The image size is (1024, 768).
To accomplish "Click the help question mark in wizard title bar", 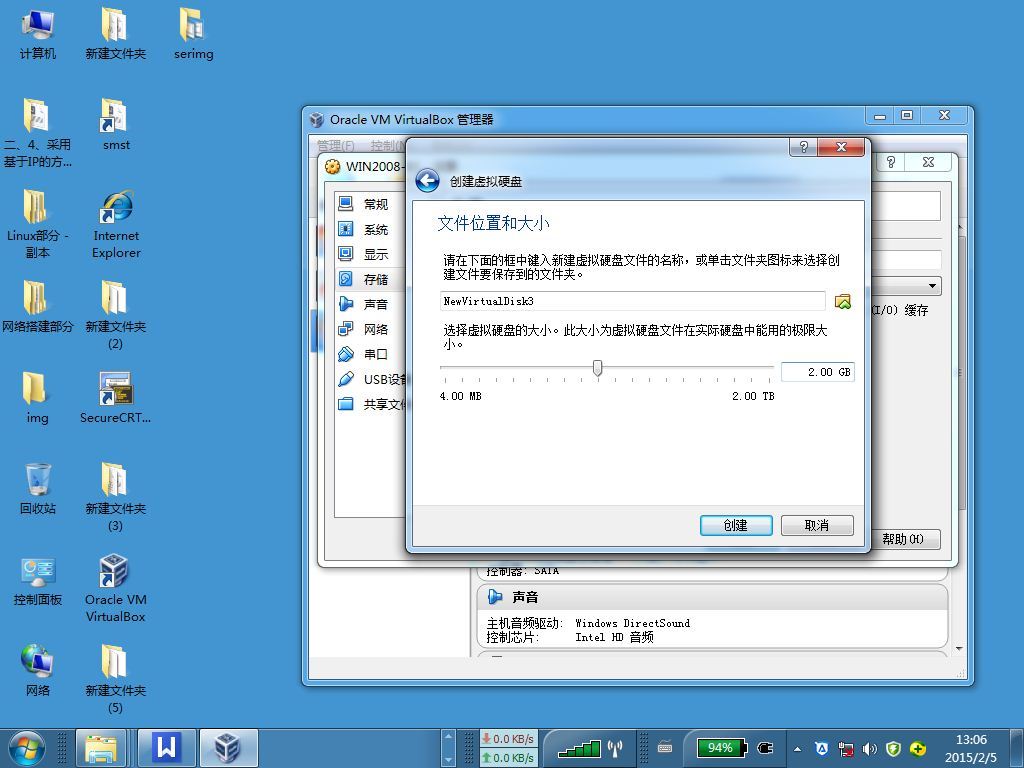I will (x=804, y=147).
